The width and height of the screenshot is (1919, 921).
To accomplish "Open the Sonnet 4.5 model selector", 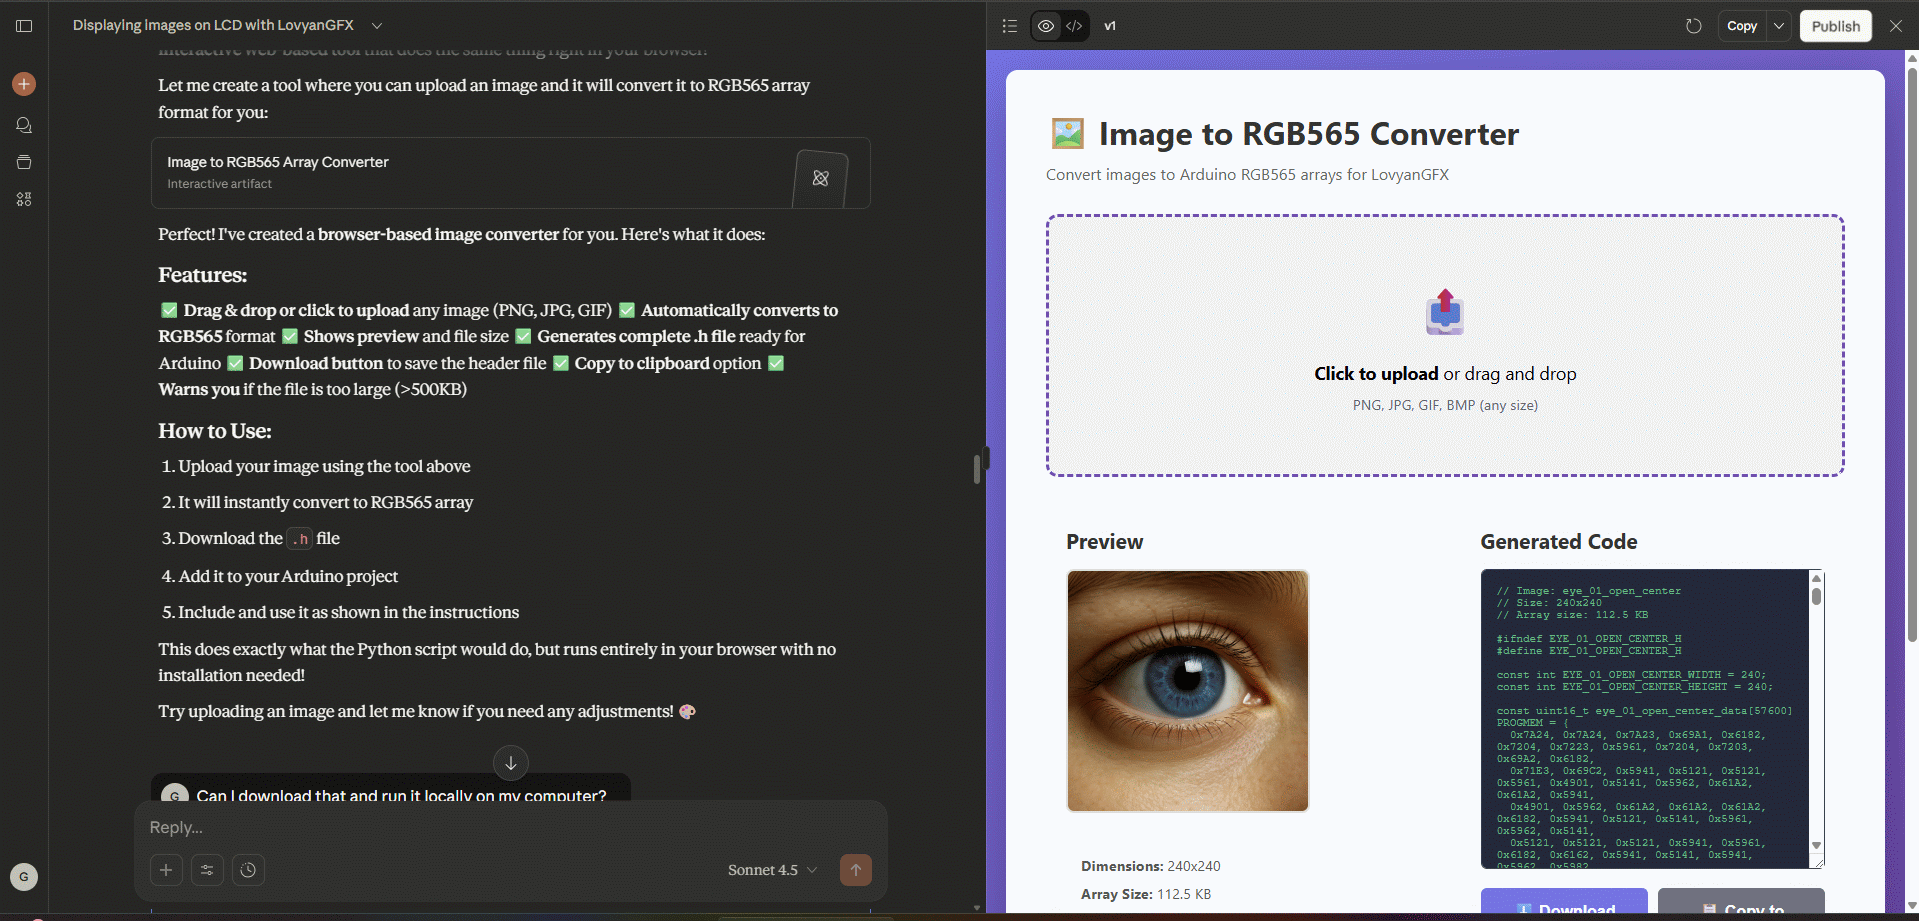I will (x=772, y=870).
